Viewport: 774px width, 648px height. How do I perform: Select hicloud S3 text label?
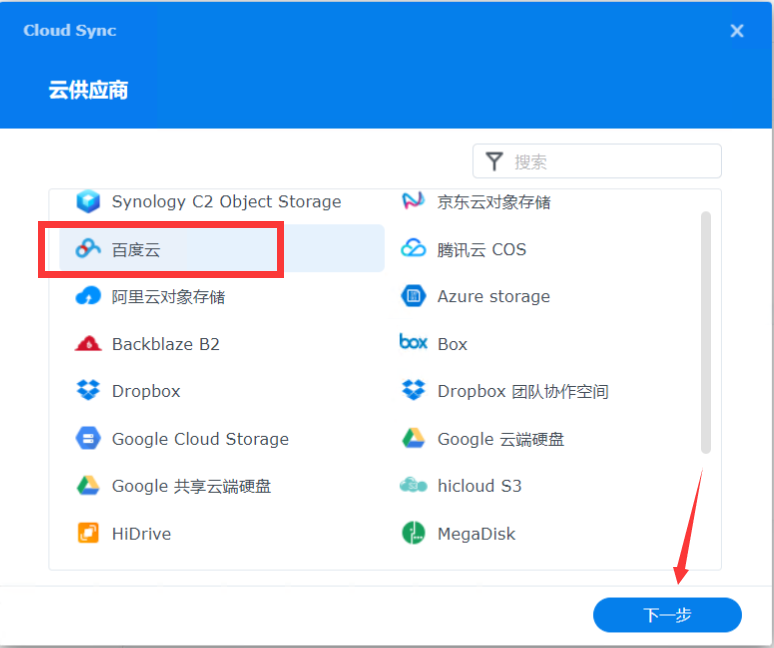click(x=479, y=486)
